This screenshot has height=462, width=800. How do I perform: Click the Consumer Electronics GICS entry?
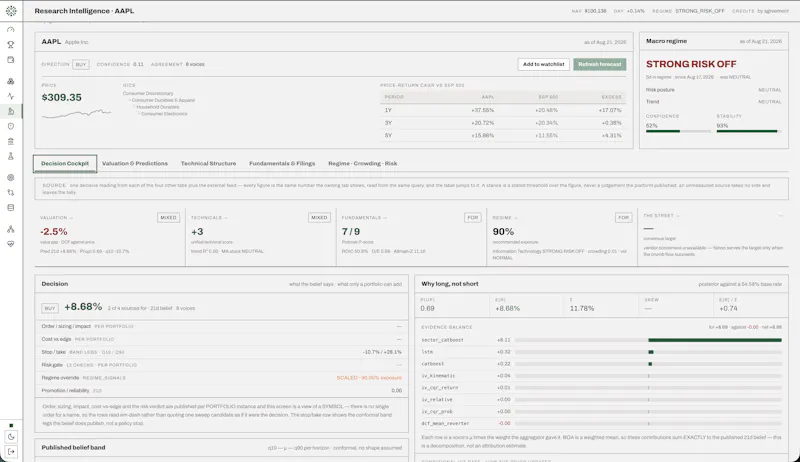[164, 114]
